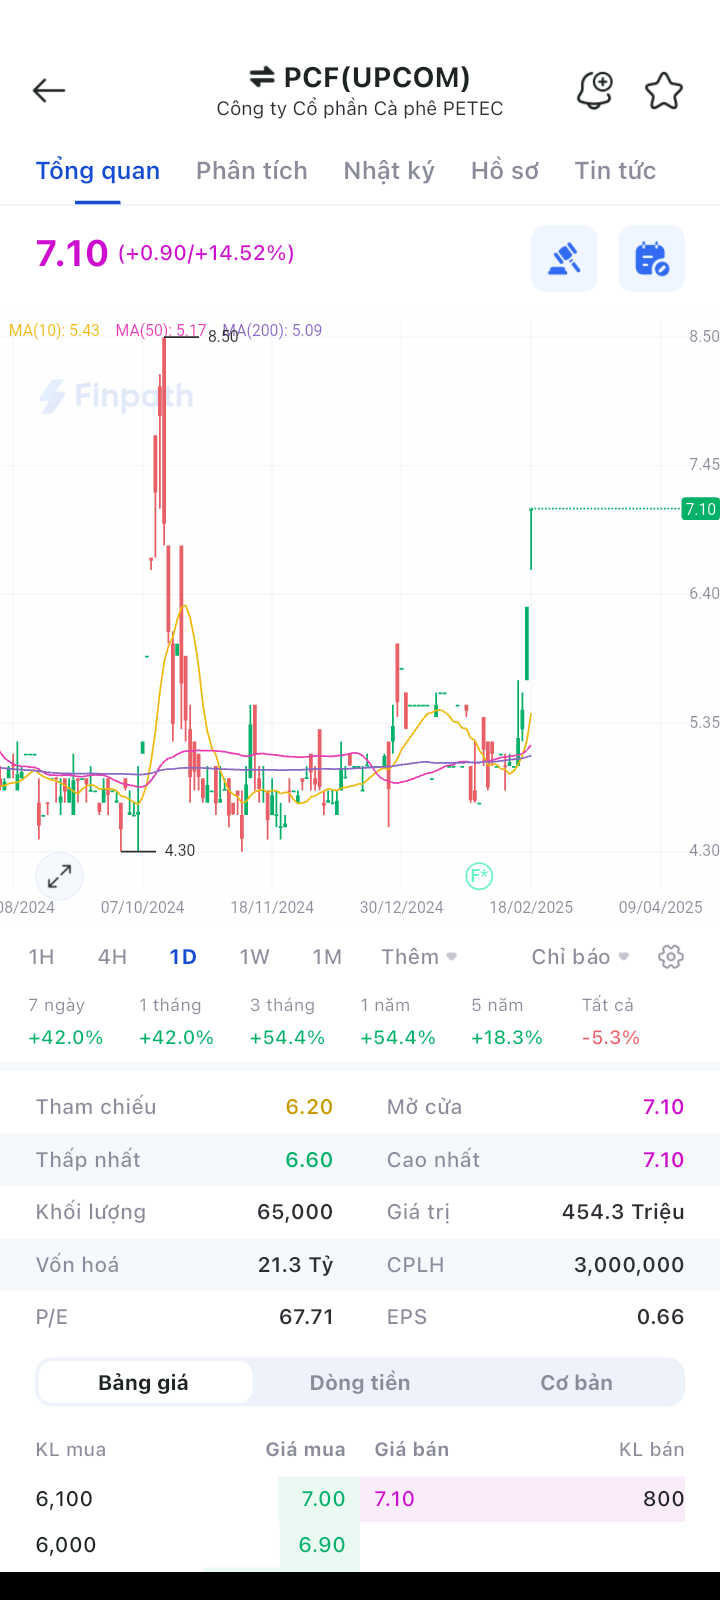Tap the MA(200): 5.09 indicator label

pyautogui.click(x=273, y=330)
